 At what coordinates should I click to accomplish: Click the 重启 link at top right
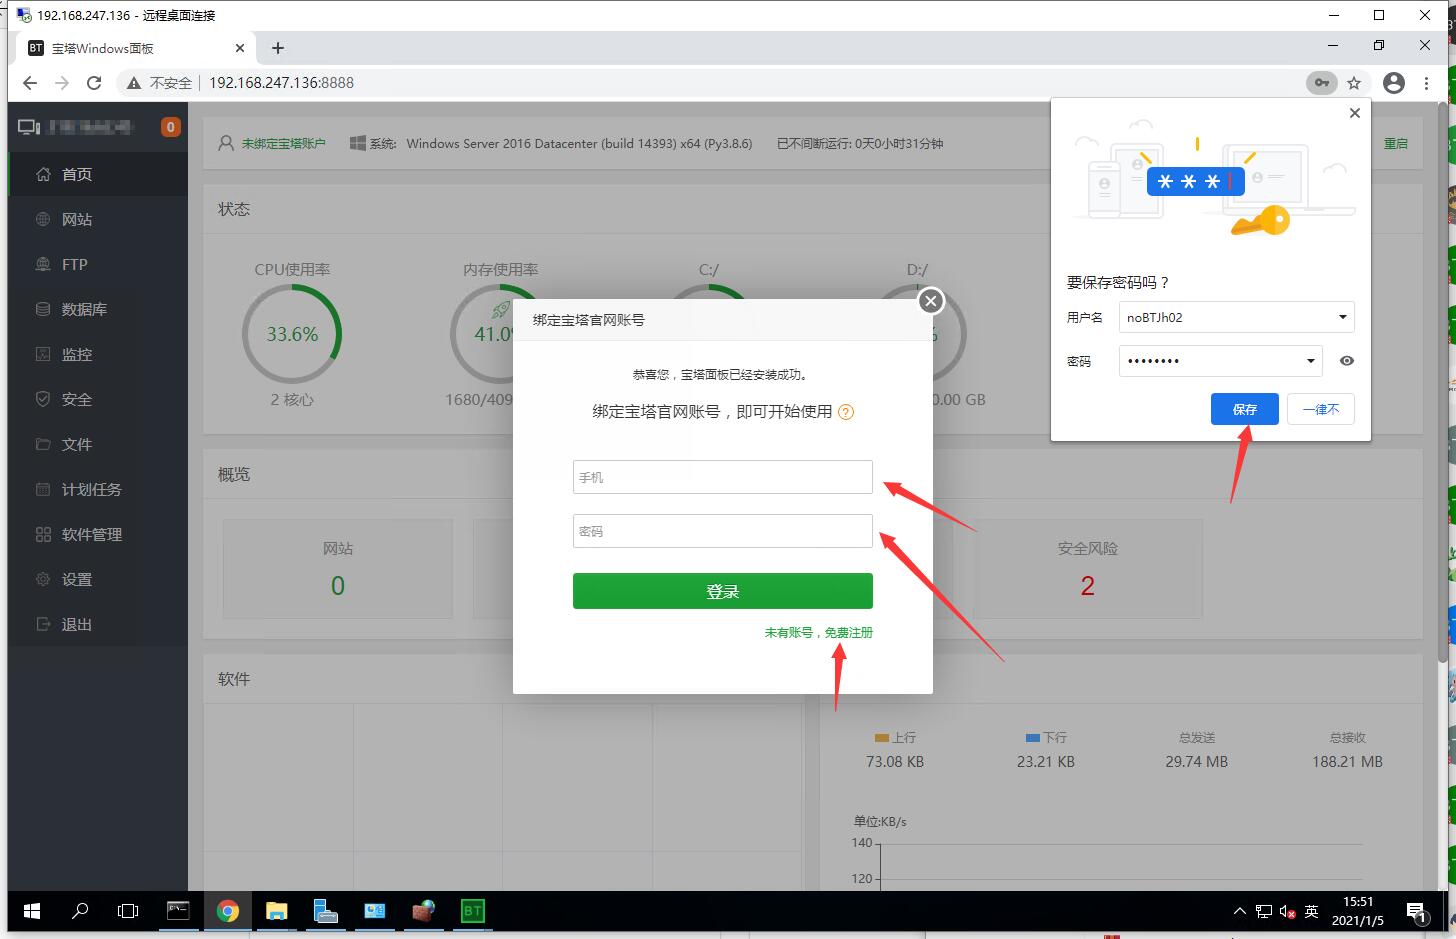point(1396,144)
